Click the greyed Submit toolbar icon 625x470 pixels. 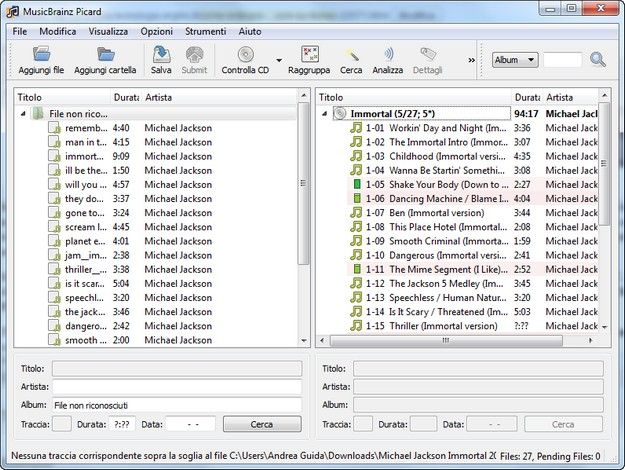pyautogui.click(x=195, y=54)
